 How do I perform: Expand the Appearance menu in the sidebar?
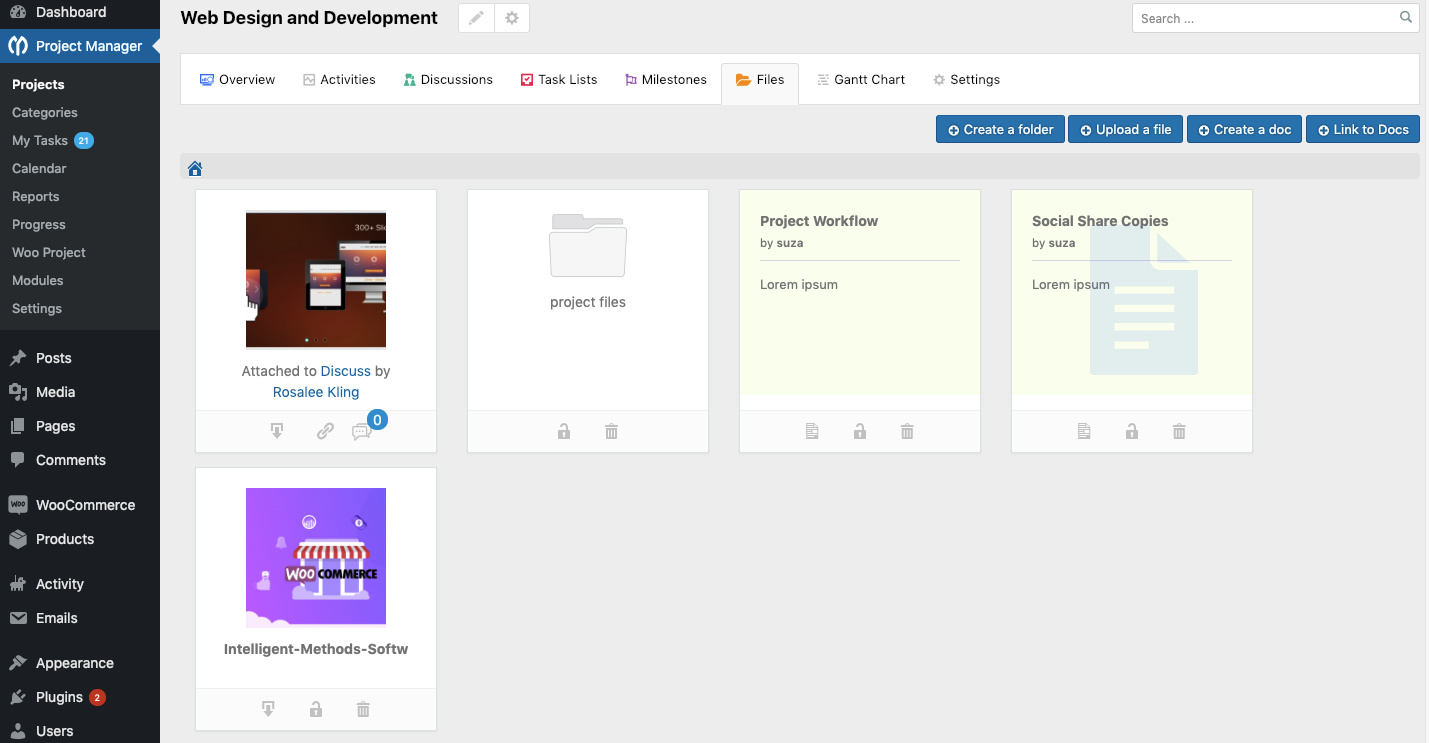(72, 662)
